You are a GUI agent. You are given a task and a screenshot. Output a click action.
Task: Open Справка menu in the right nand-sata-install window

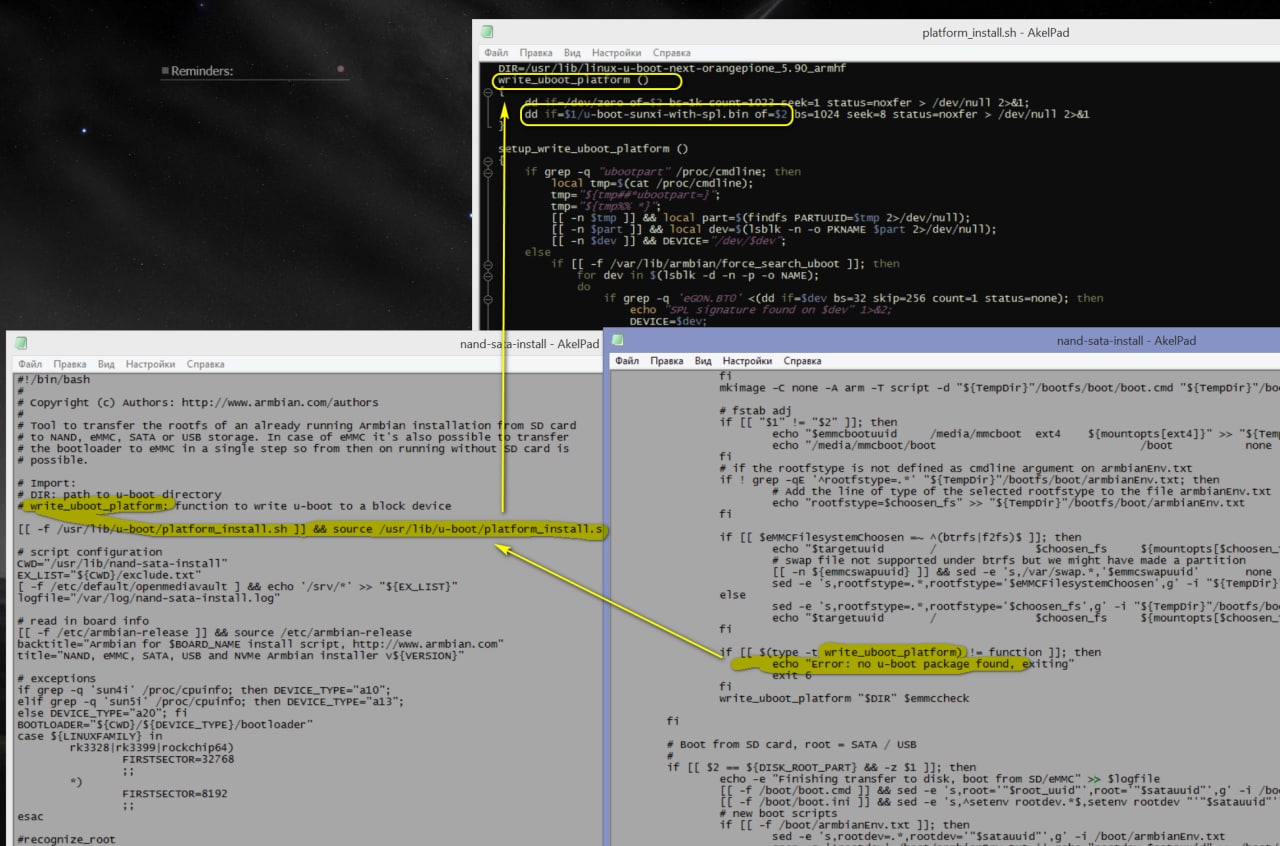point(802,360)
